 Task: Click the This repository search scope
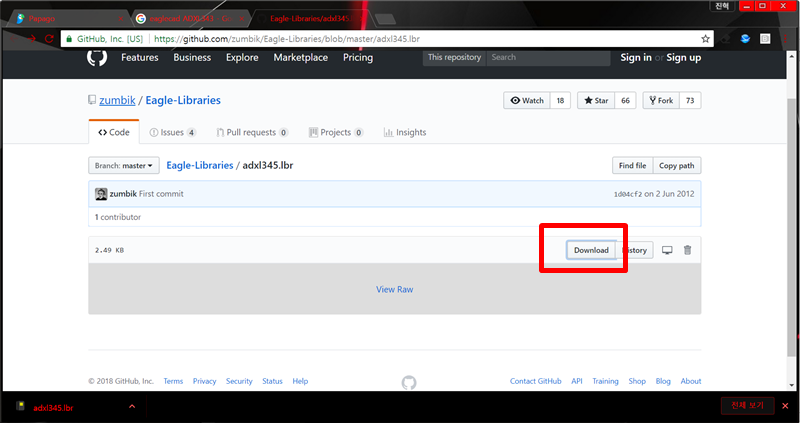click(454, 57)
